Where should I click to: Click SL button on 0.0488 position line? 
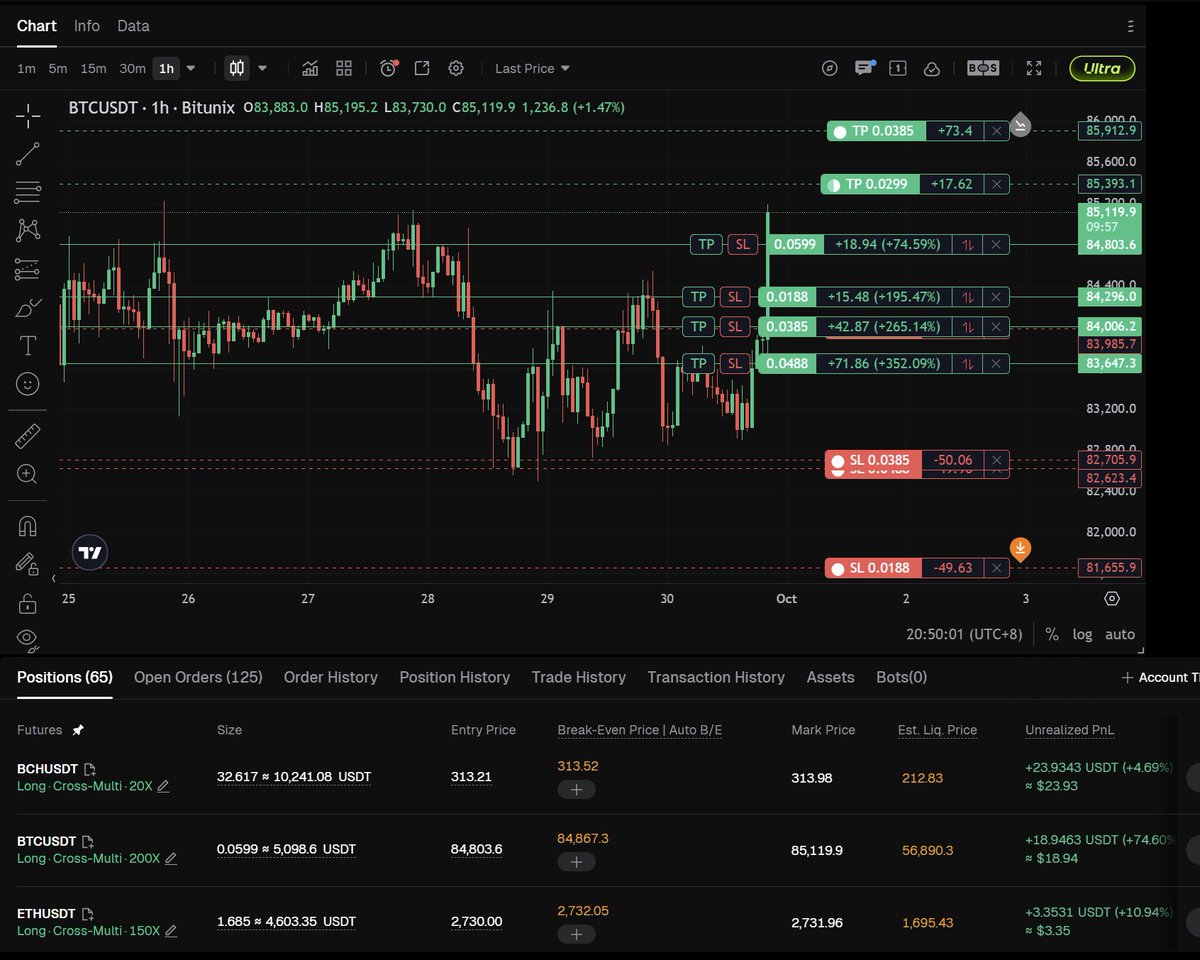[735, 363]
